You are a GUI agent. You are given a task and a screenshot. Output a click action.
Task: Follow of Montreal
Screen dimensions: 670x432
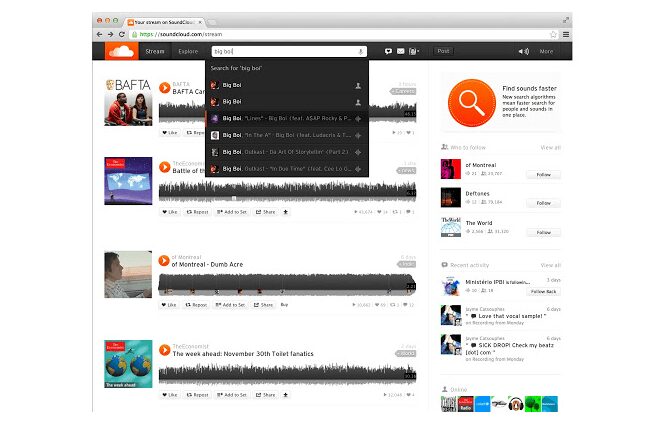tap(544, 175)
